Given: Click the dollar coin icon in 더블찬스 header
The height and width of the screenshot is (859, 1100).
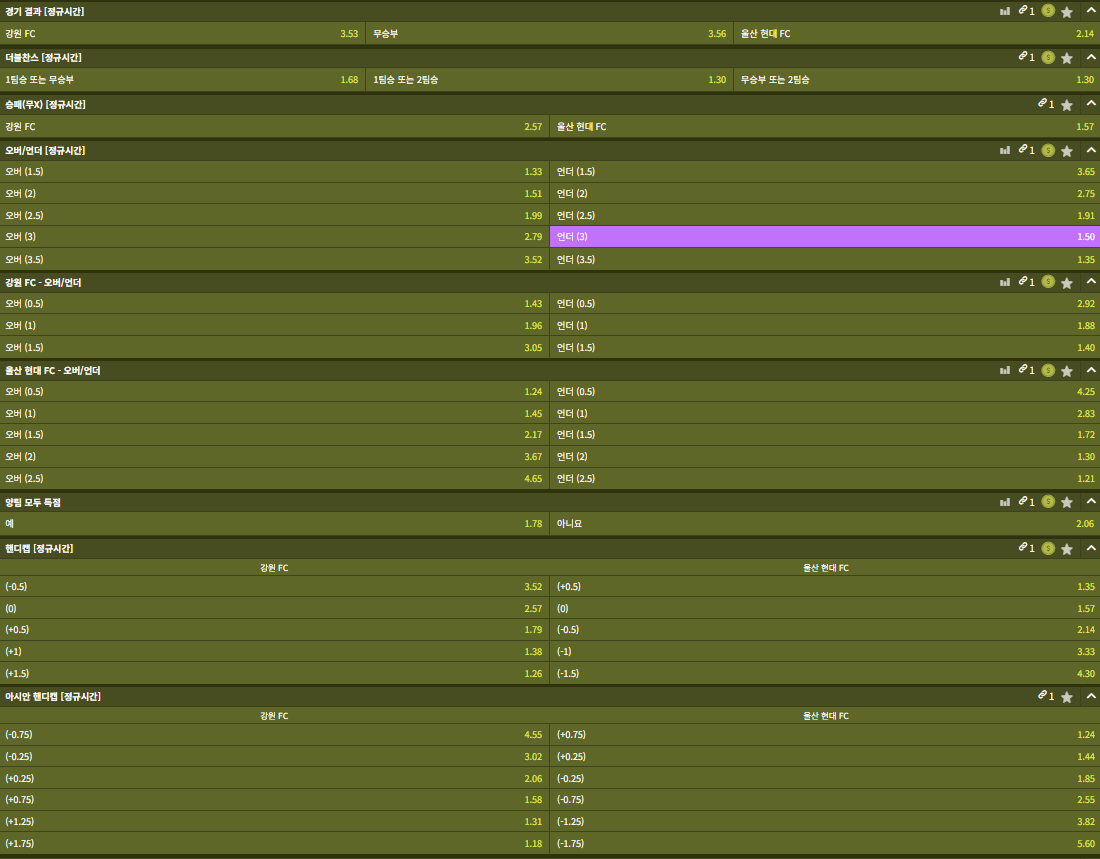Looking at the screenshot, I should 1048,57.
